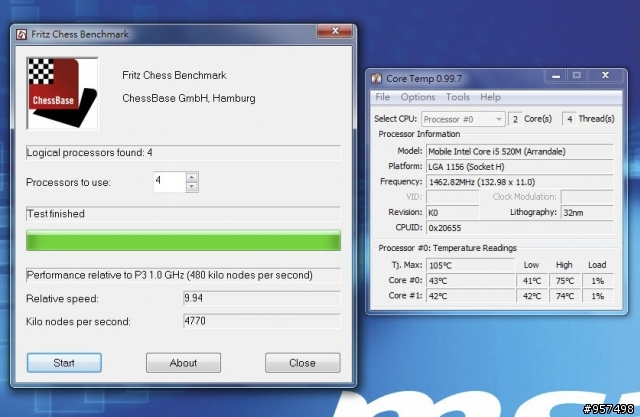Expand the Select CPU Processor #0 dropdown
Image resolution: width=640 pixels, height=417 pixels.
[x=463, y=119]
